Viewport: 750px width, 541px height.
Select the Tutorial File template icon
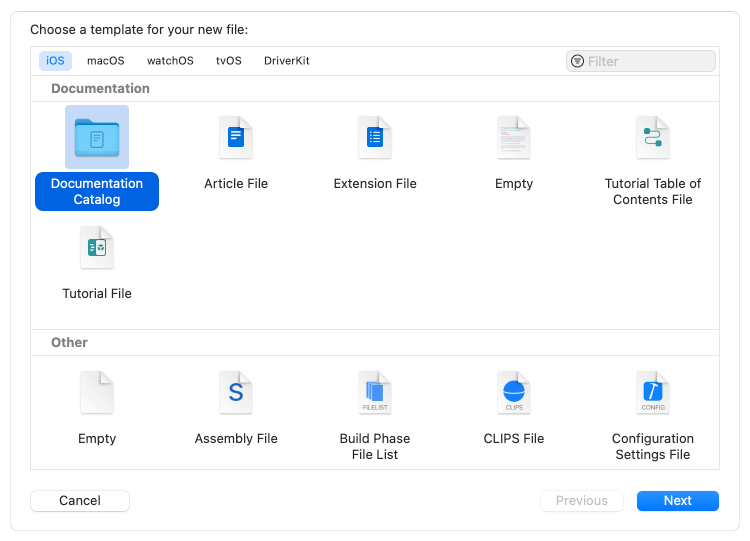(x=97, y=248)
